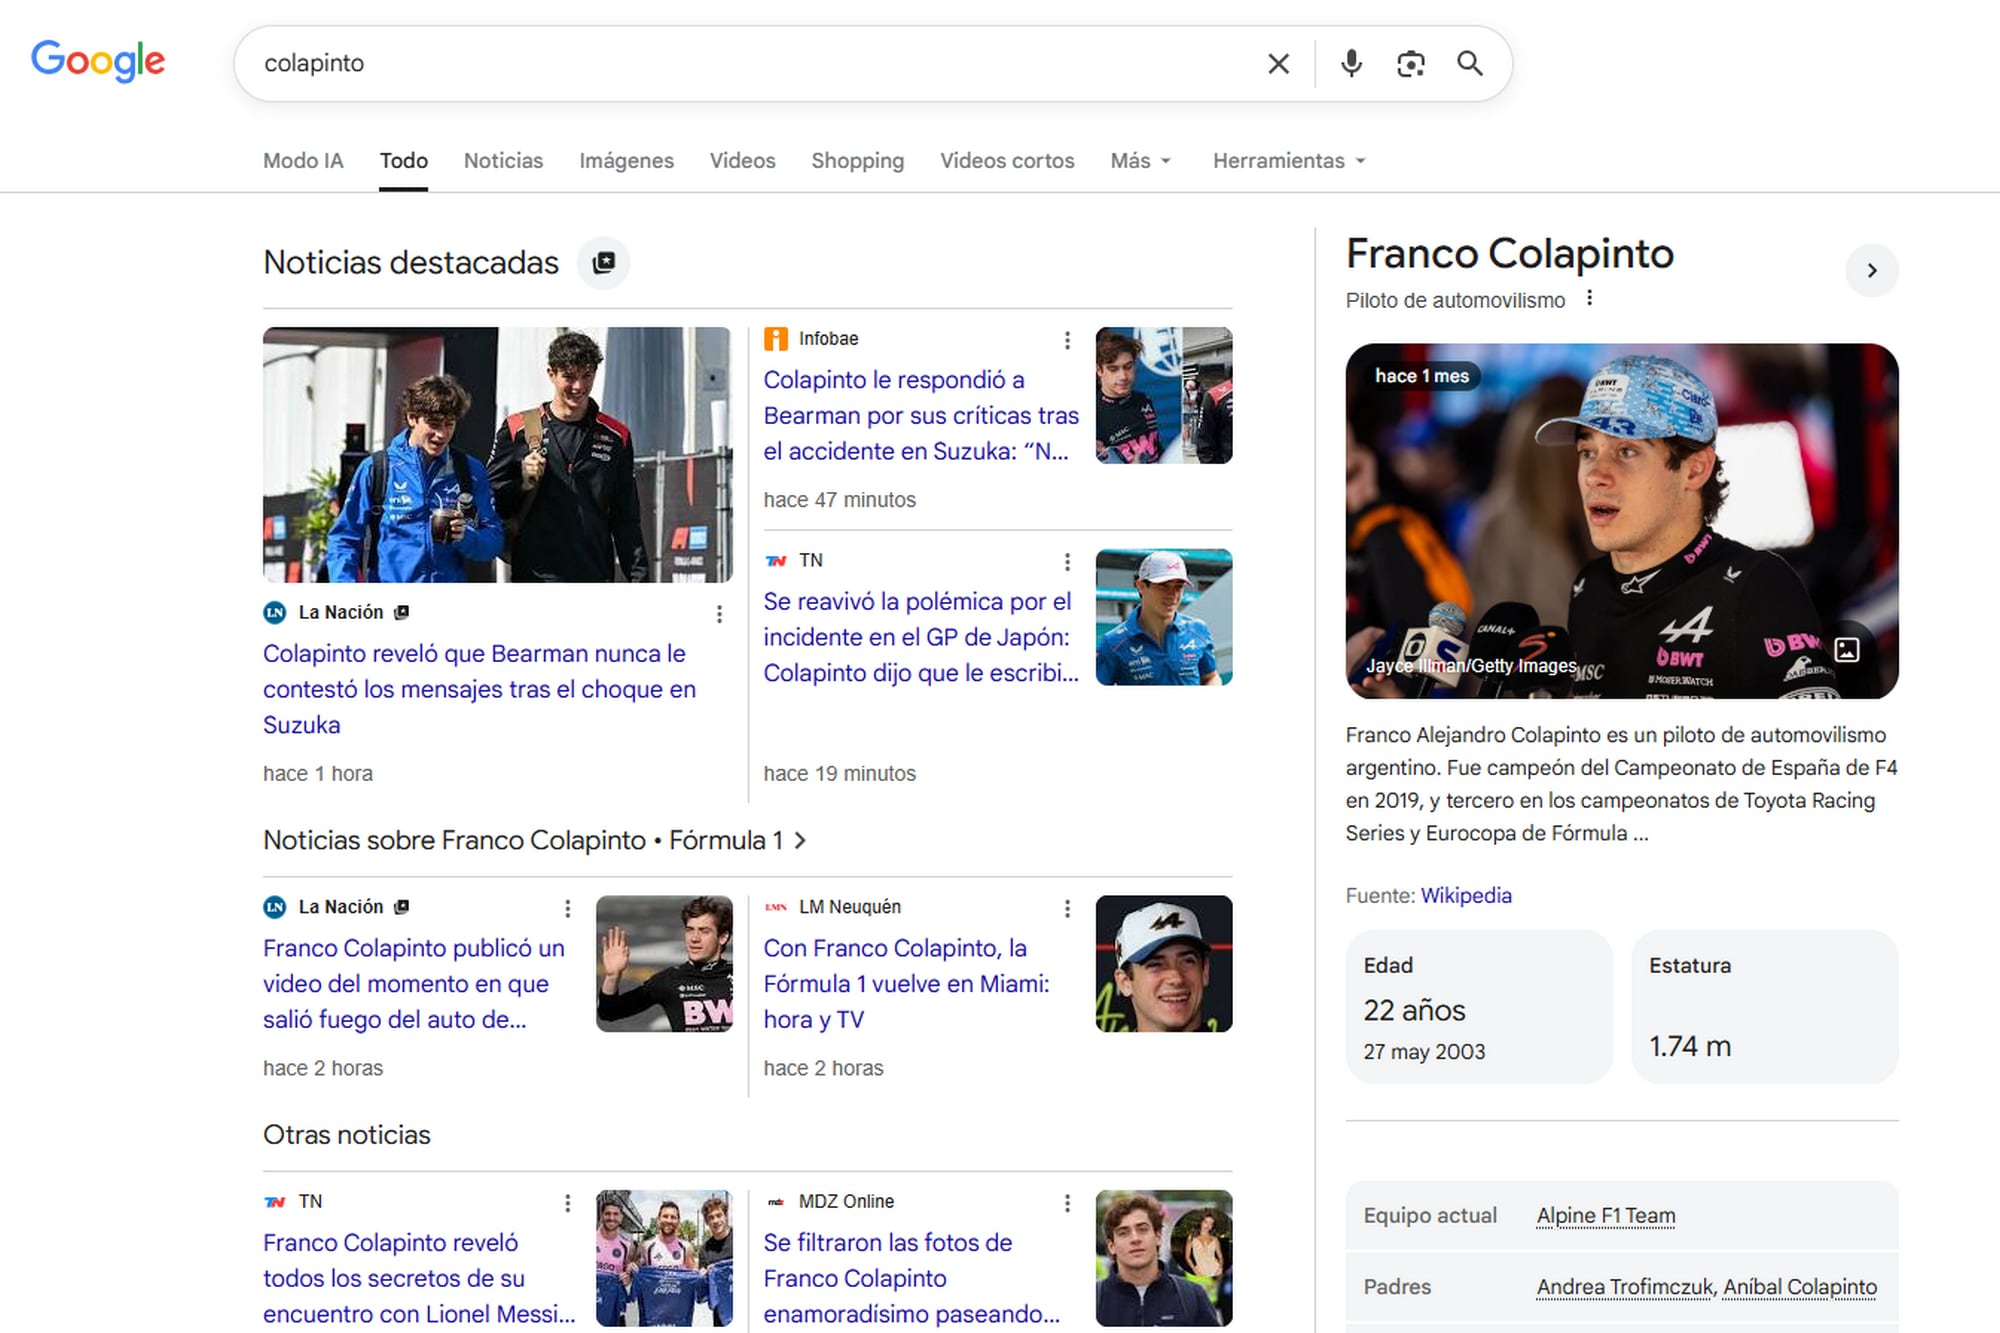The height and width of the screenshot is (1333, 2000).
Task: Click the La Nación source of Bearman article
Action: coord(341,613)
